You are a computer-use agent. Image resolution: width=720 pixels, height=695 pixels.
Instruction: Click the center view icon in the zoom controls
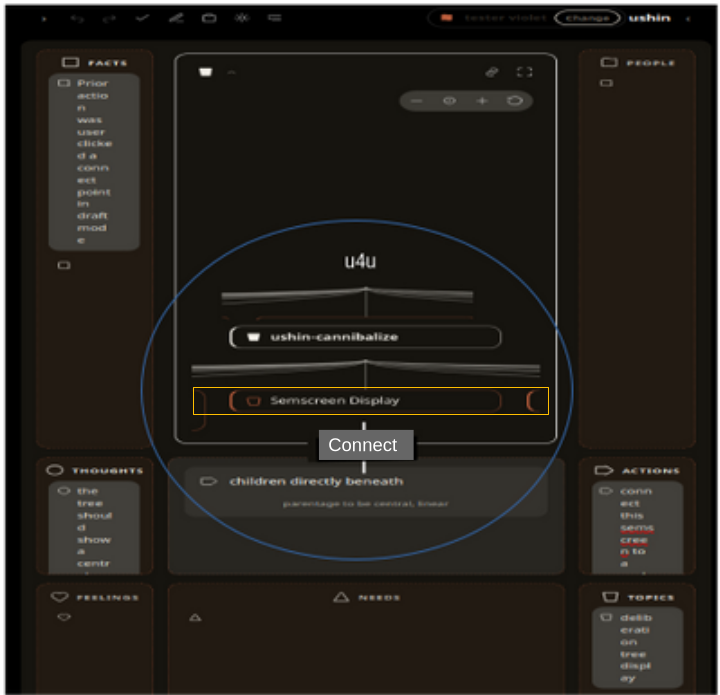(449, 101)
